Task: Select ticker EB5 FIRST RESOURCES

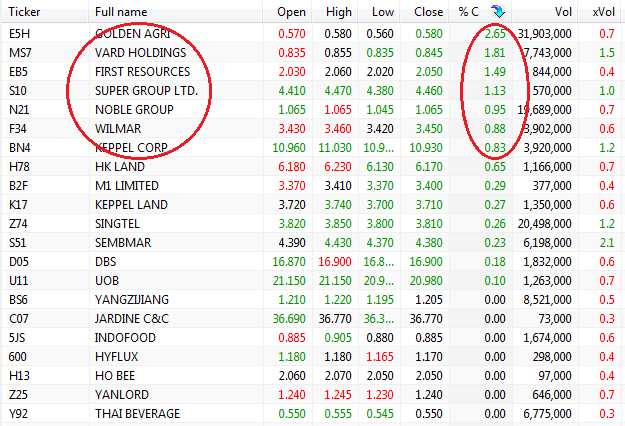Action: pyautogui.click(x=142, y=72)
